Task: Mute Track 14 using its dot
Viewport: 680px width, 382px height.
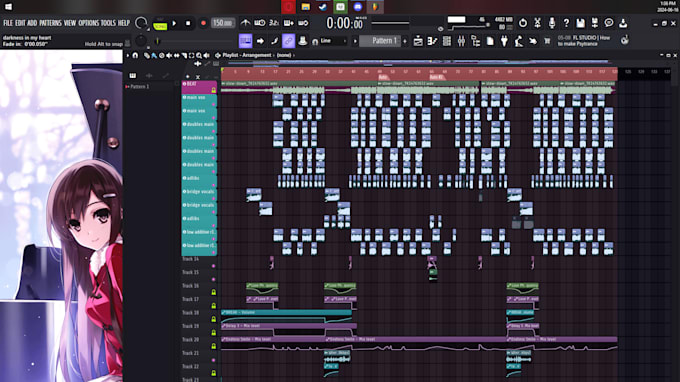Action: coord(213,265)
